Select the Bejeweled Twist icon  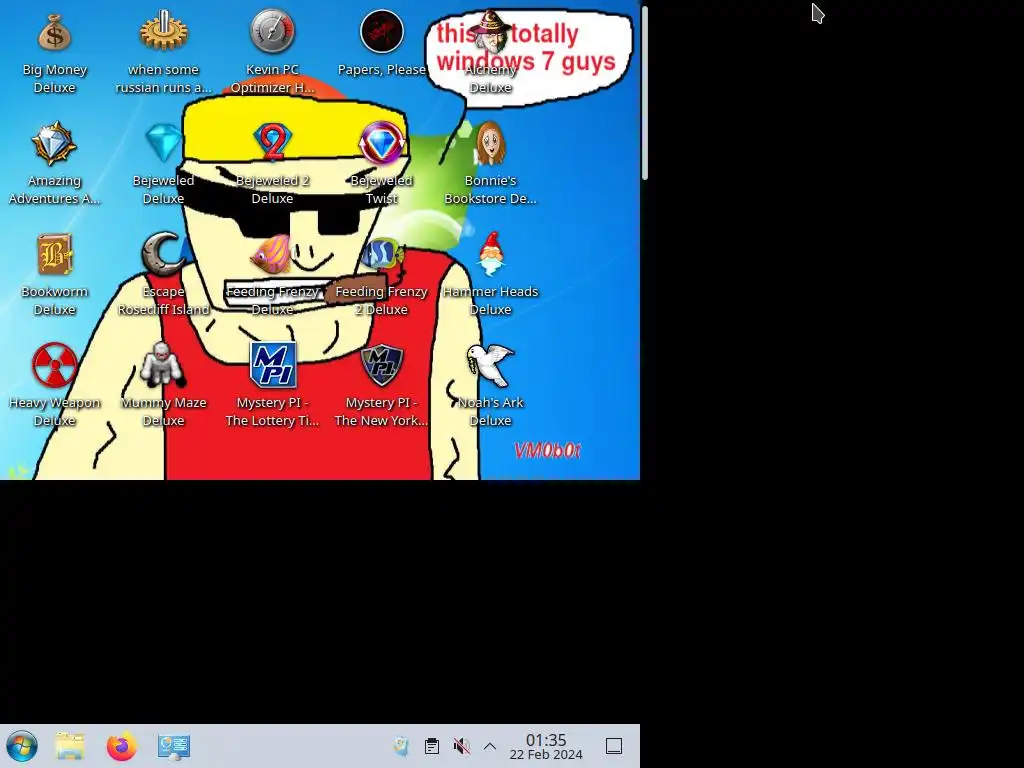pos(381,142)
